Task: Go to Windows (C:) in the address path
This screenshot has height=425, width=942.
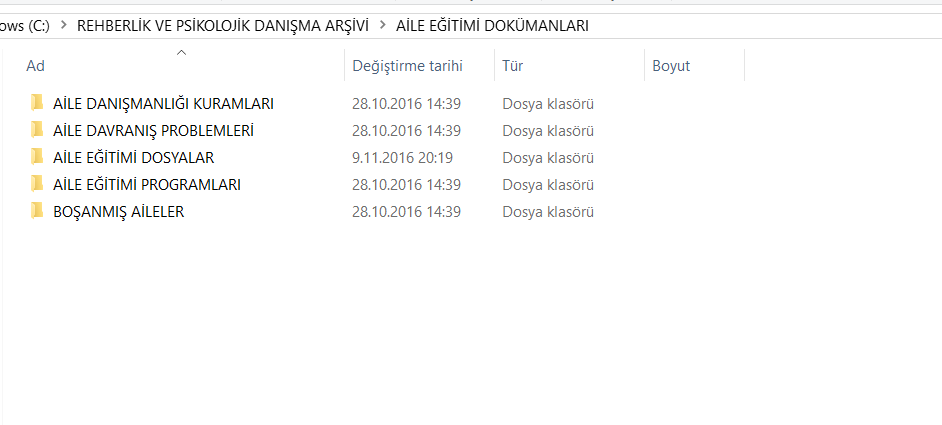Action: [24, 25]
